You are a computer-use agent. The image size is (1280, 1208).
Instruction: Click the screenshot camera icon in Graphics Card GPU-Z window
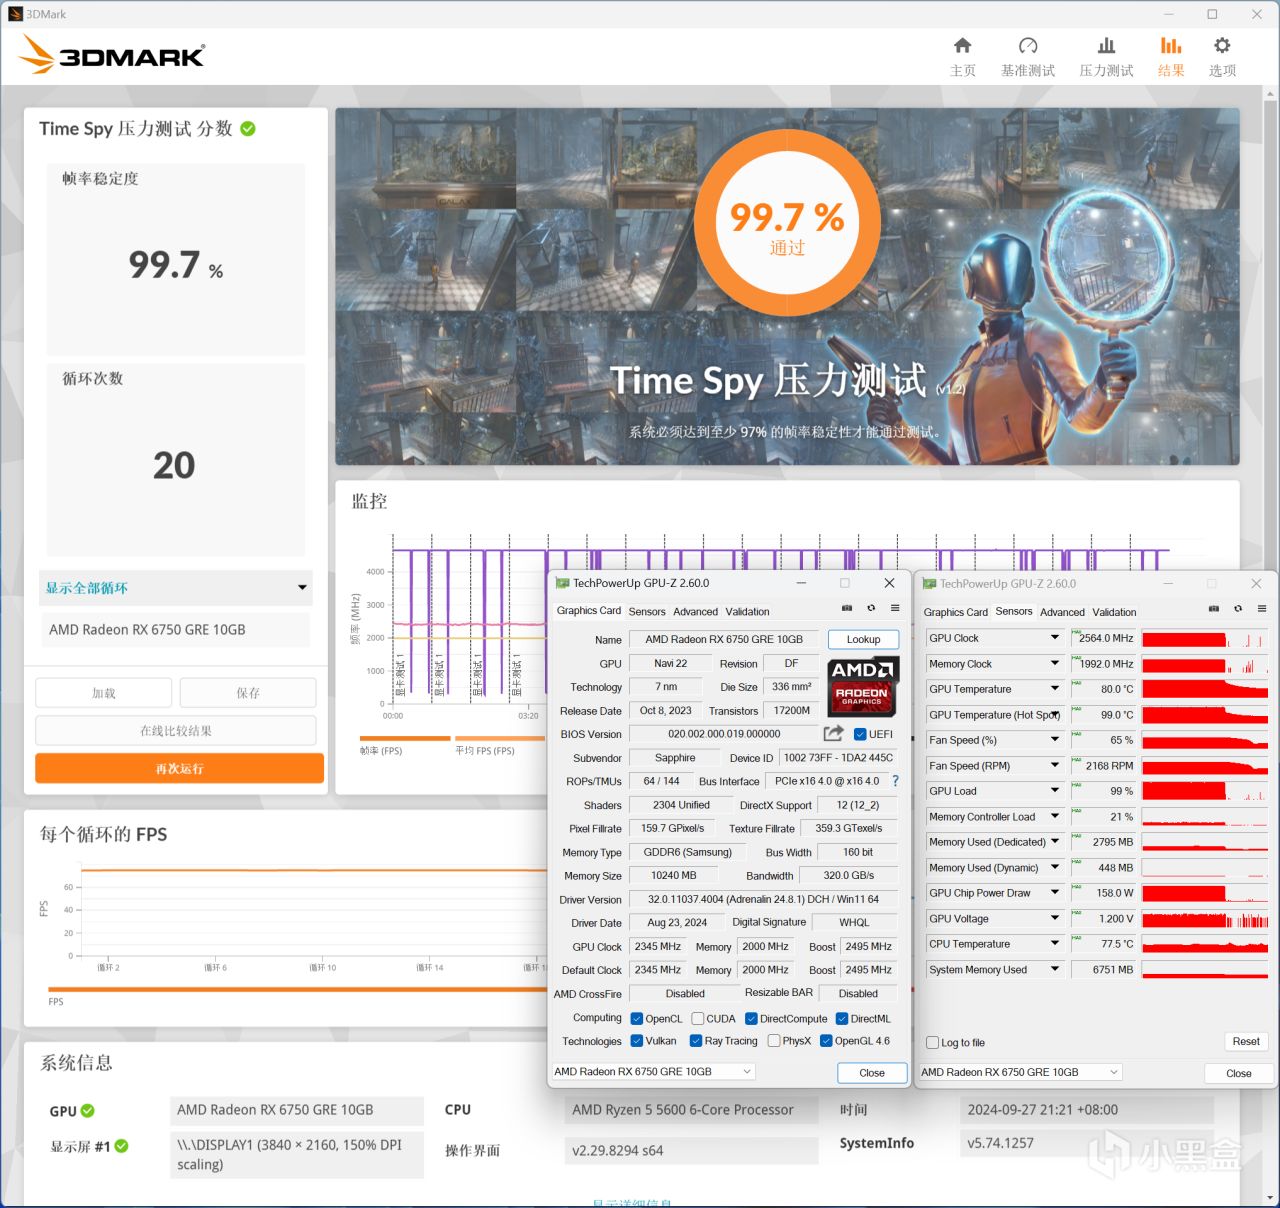(847, 608)
